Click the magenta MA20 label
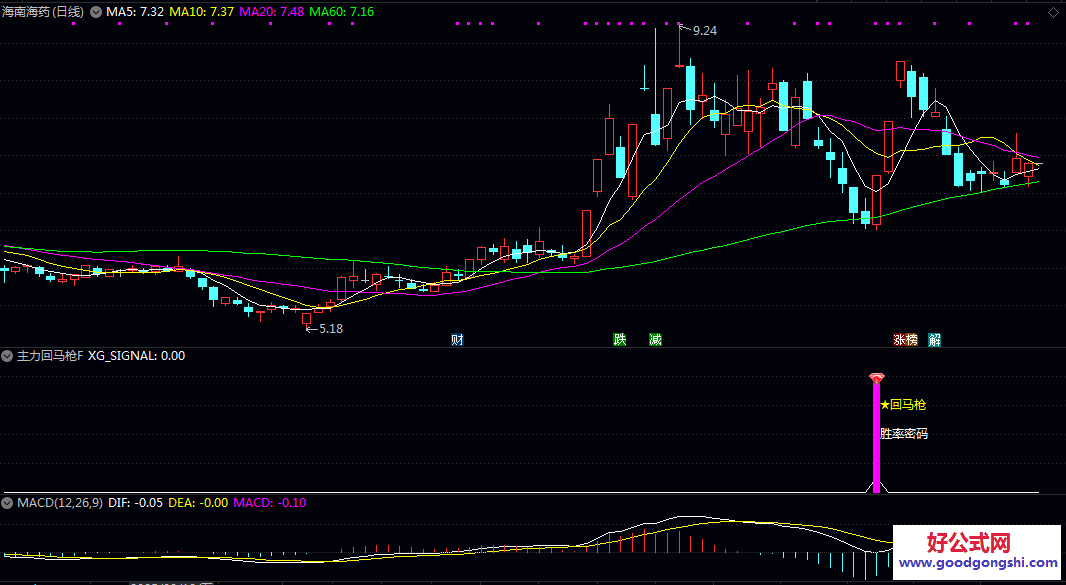This screenshot has width=1066, height=585. [x=272, y=11]
